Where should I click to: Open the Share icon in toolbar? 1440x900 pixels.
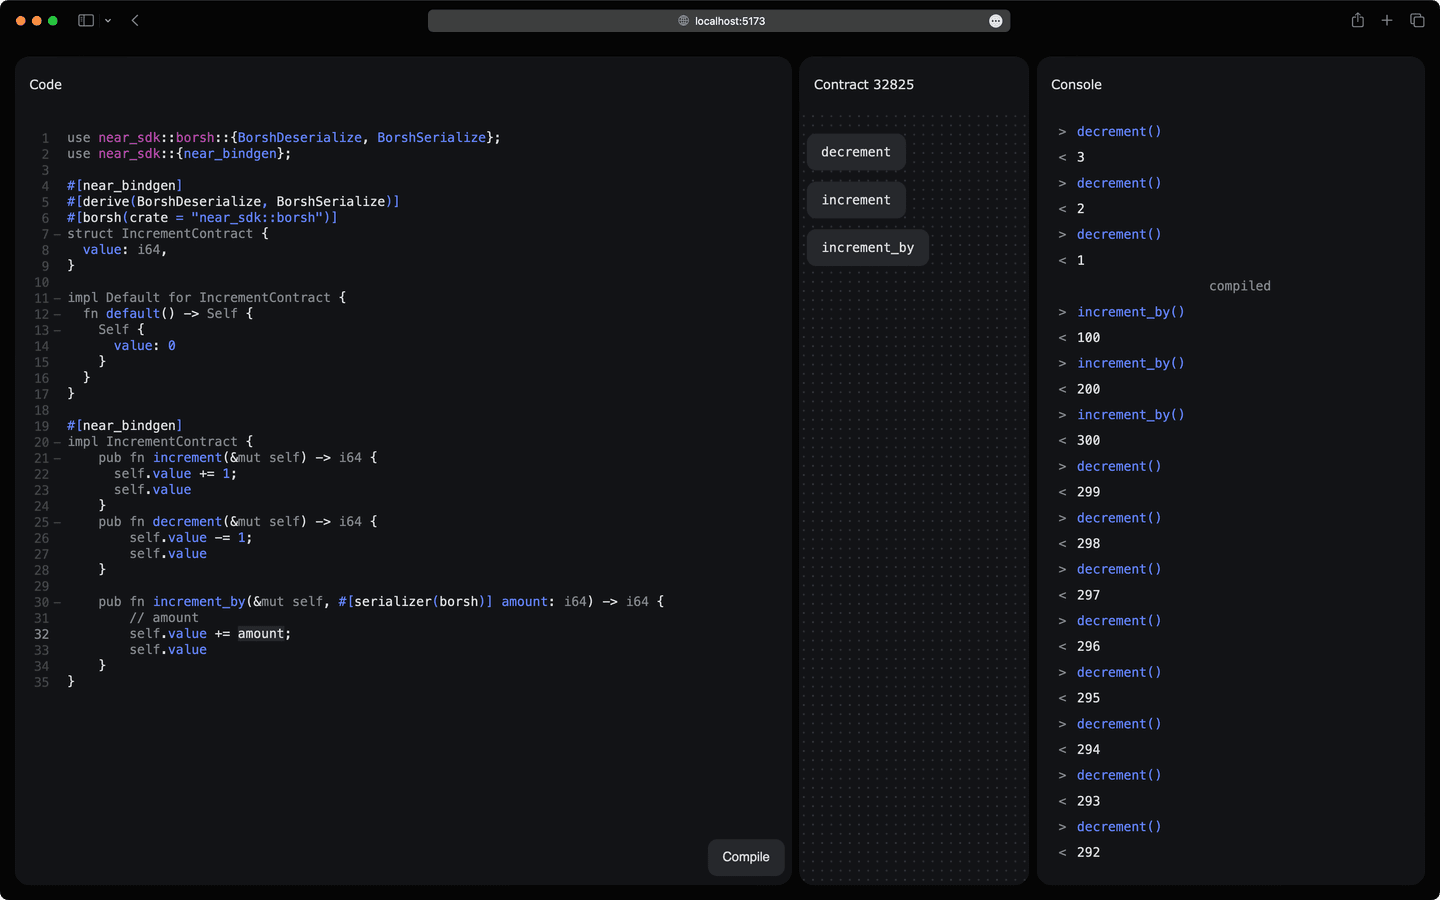point(1357,20)
